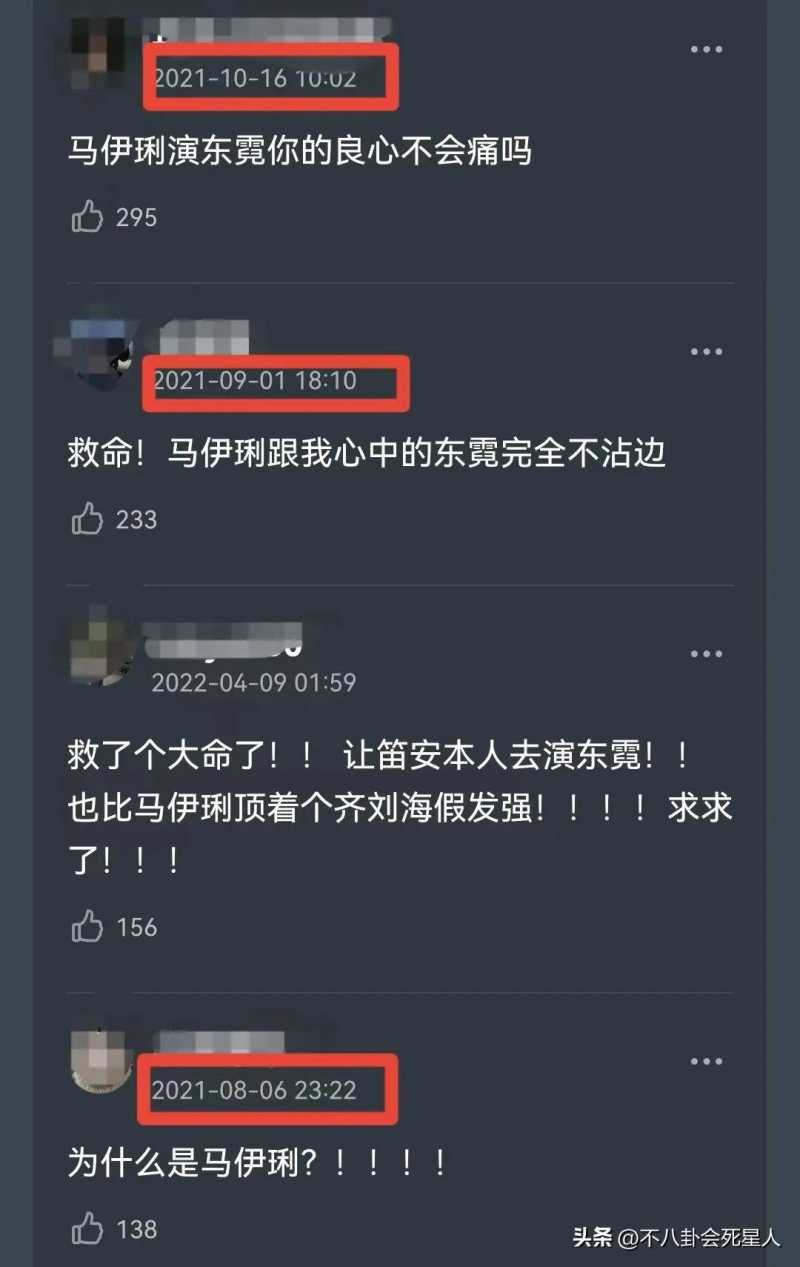
Task: Click the 头条 @不八卦会死星人 watermark
Action: tap(676, 1238)
